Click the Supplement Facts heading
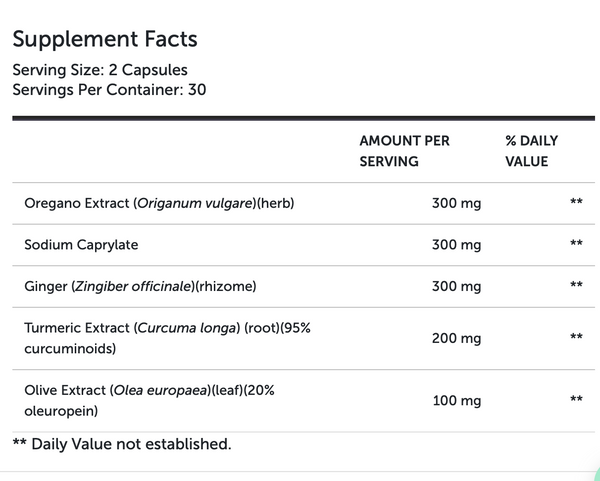Screen dimensions: 600x481 pos(105,39)
